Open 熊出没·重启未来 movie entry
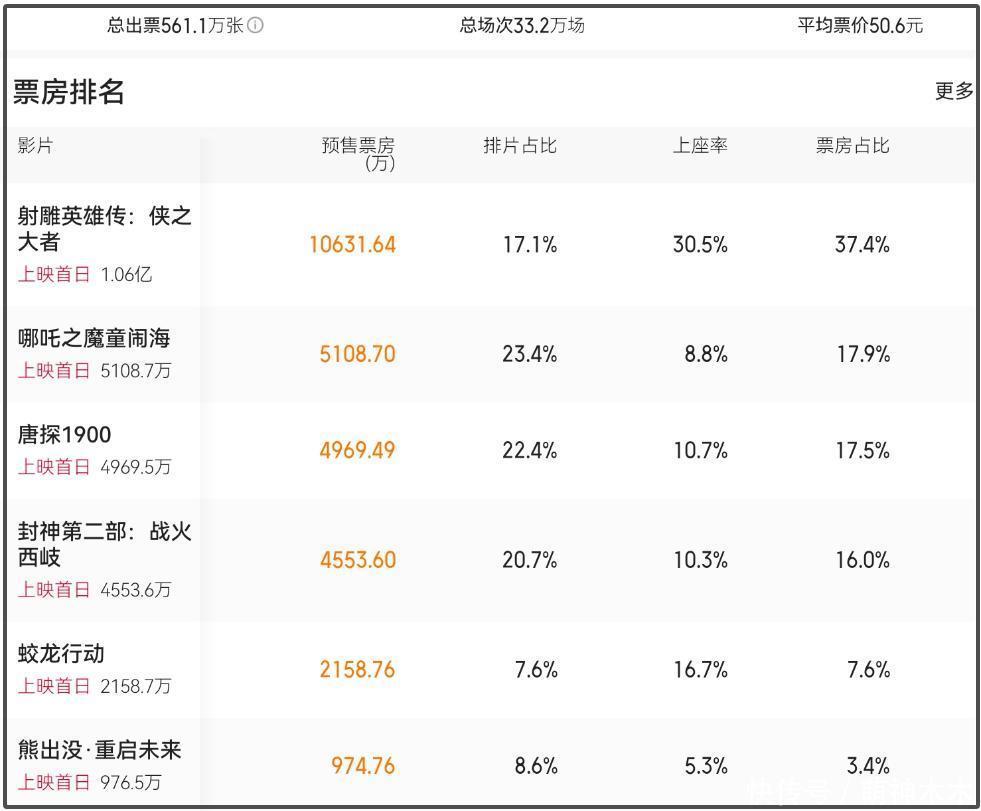The width and height of the screenshot is (981, 811). [x=100, y=750]
